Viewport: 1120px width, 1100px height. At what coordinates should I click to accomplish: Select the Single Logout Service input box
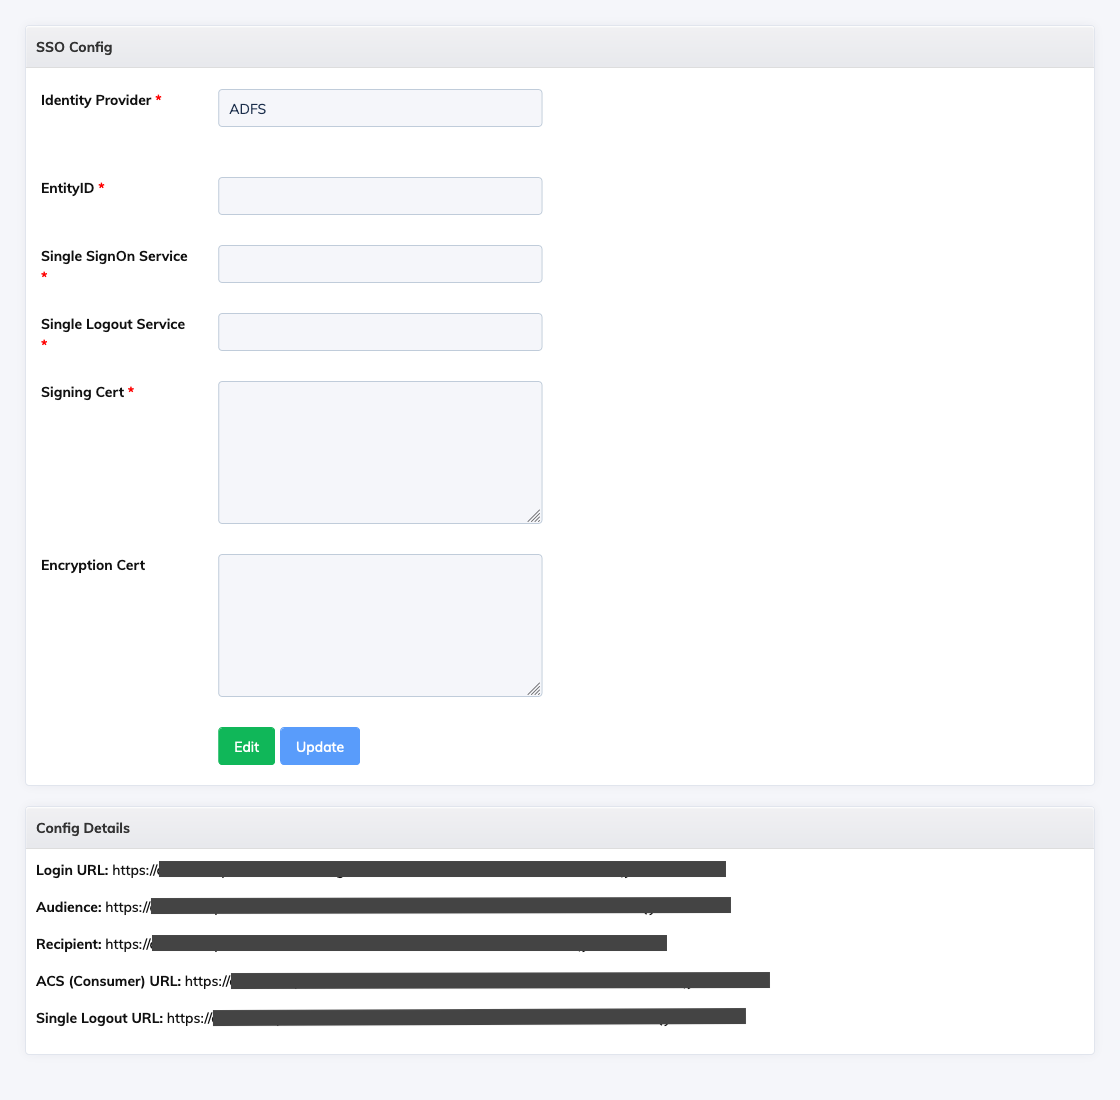coord(380,331)
